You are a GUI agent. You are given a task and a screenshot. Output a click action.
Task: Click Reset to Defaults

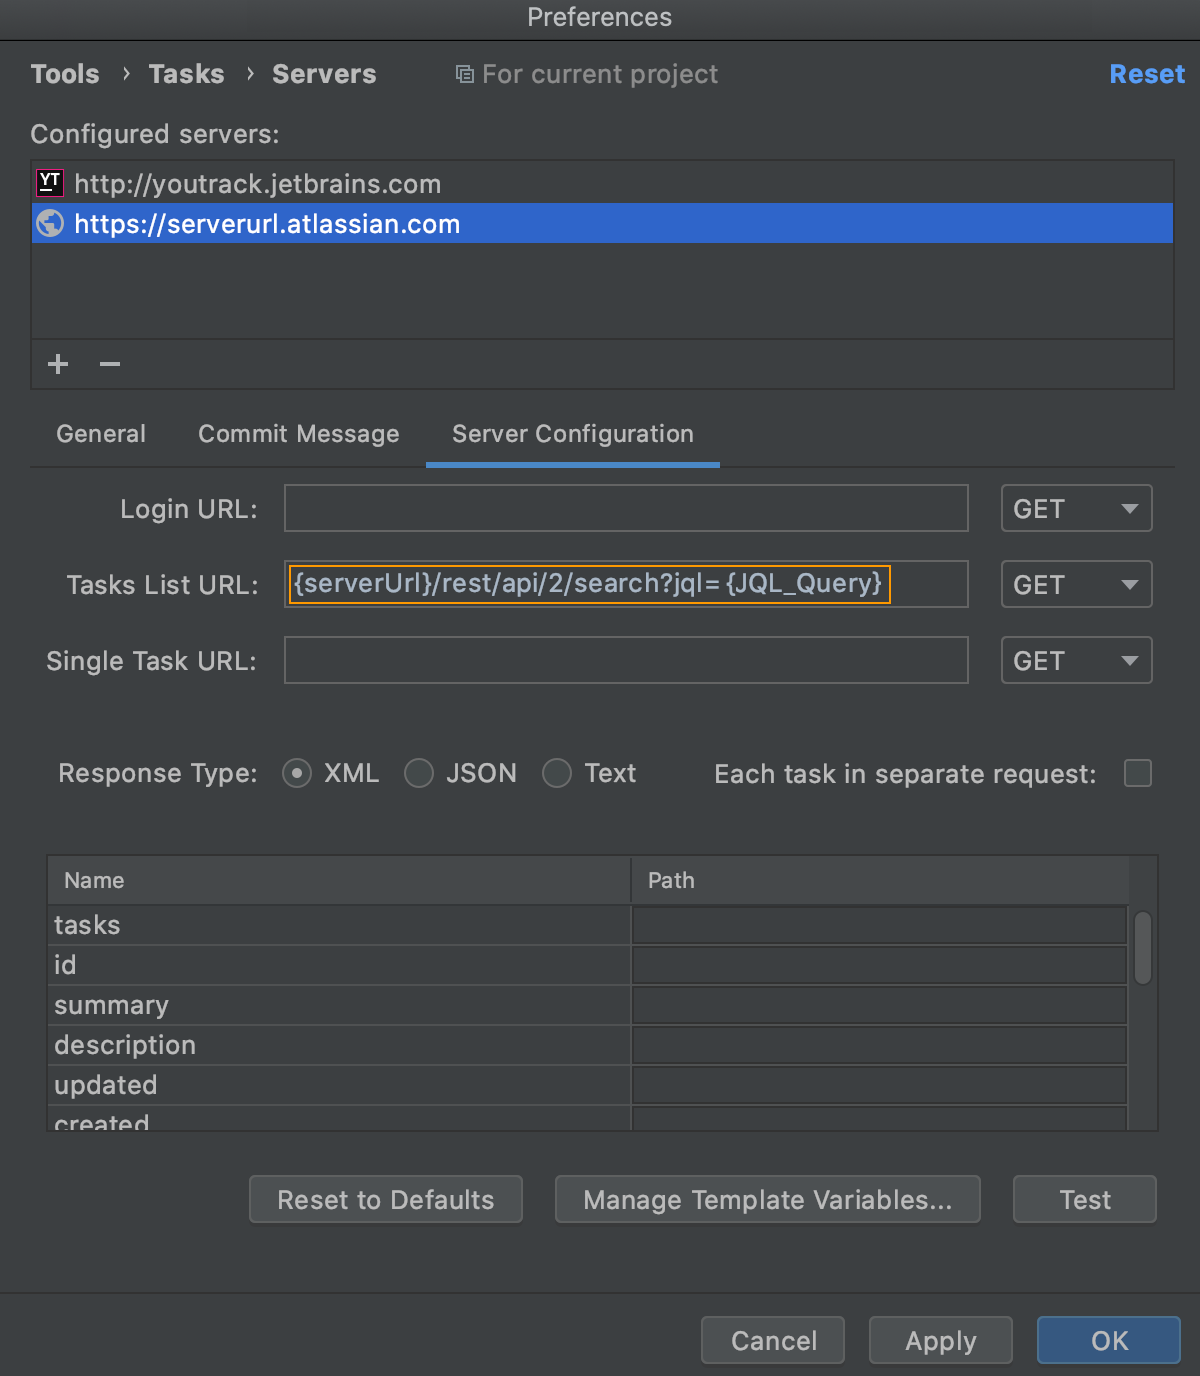click(x=386, y=1199)
